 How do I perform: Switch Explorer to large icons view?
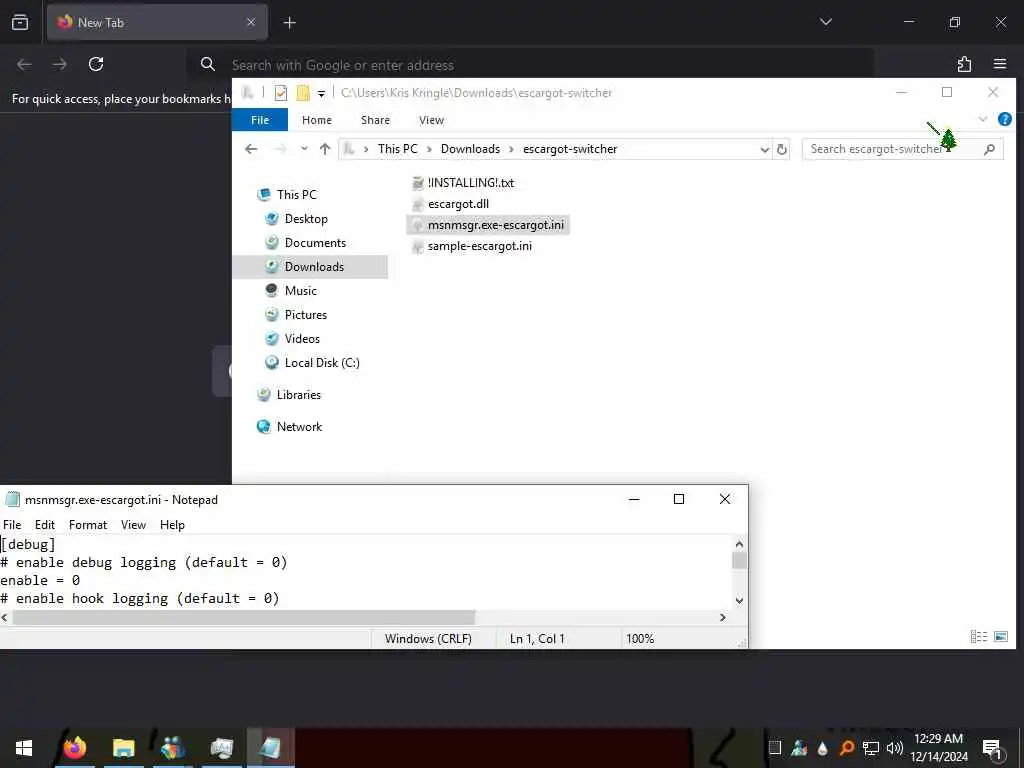[1000, 636]
